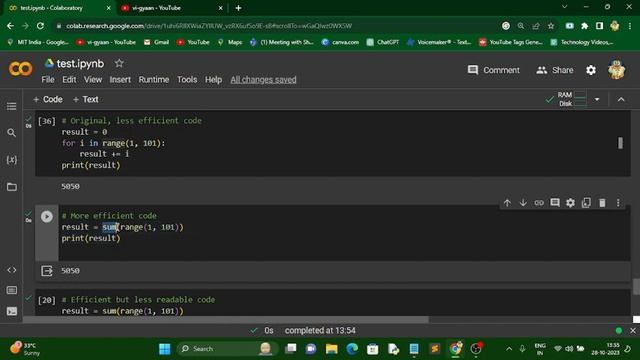Open the variables {x} panel
The height and width of the screenshot is (360, 640).
click(11, 160)
